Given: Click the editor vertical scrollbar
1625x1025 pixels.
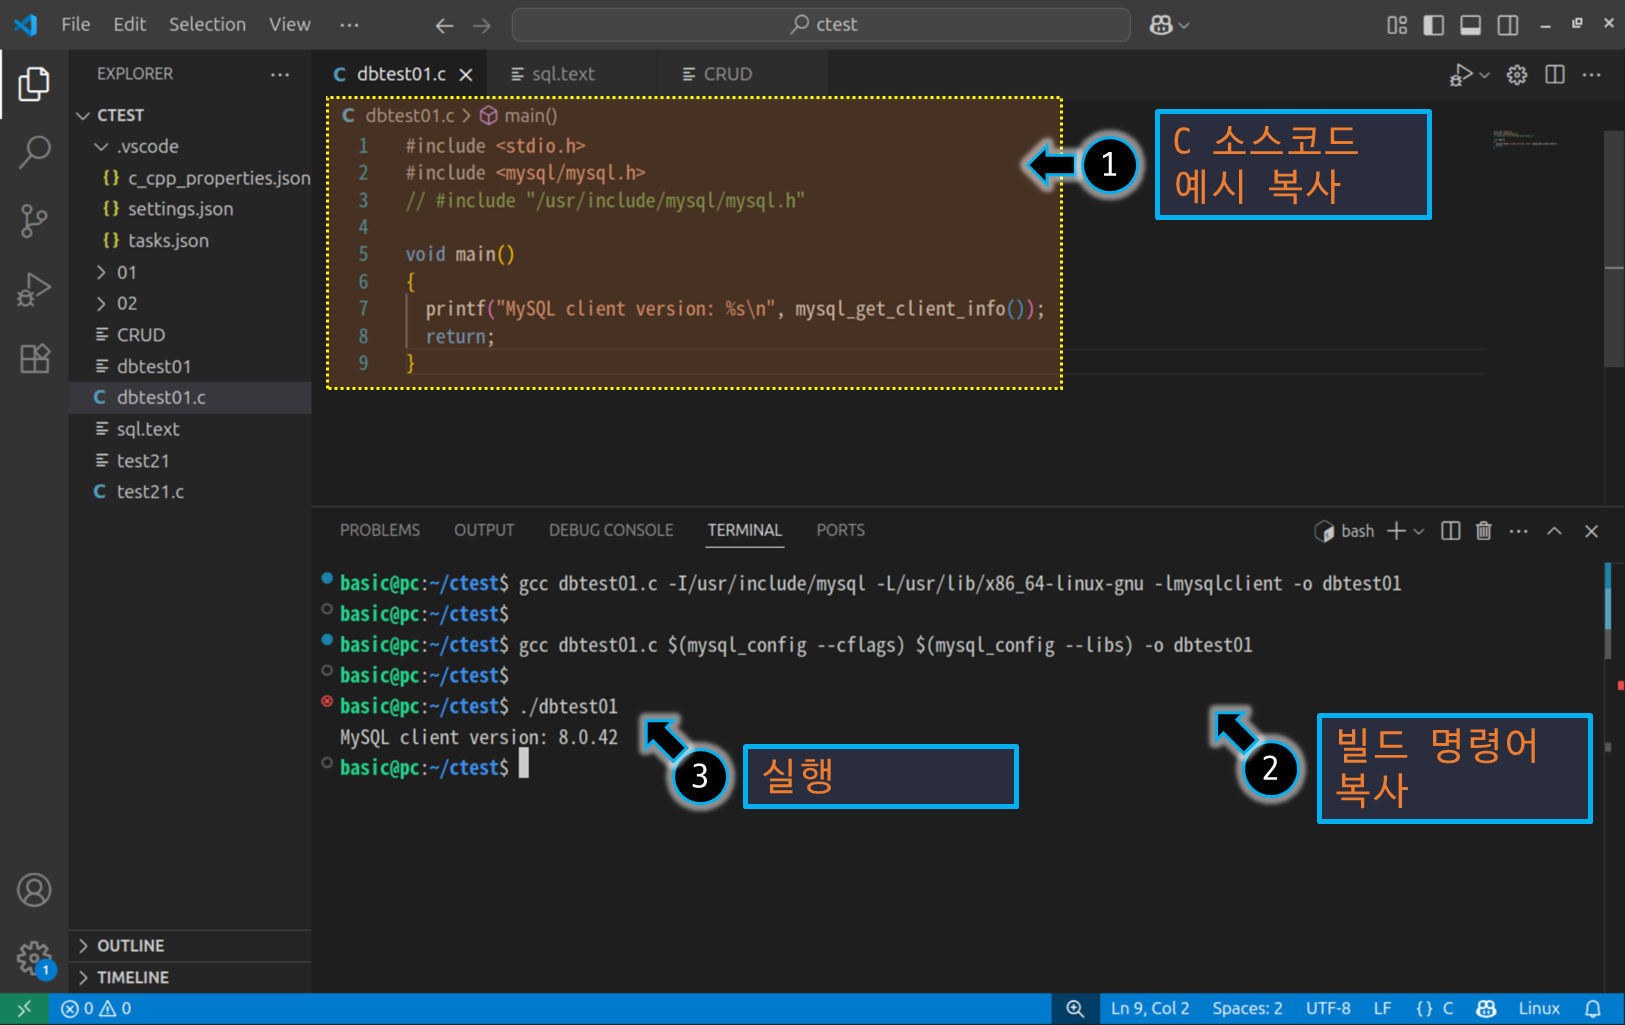Looking at the screenshot, I should click(1614, 250).
